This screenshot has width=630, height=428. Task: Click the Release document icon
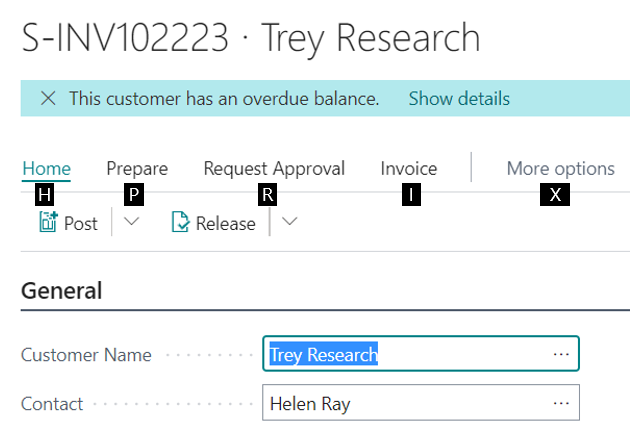pyautogui.click(x=180, y=222)
